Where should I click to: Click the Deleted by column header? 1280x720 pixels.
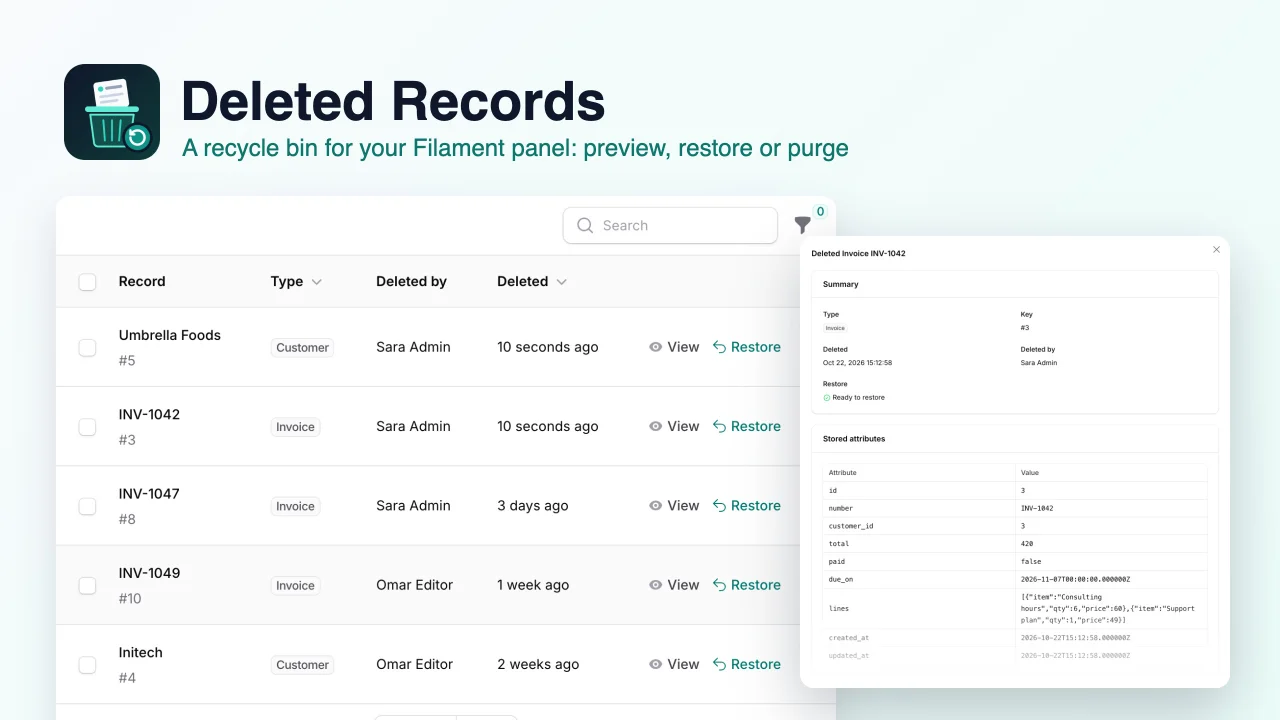pyautogui.click(x=411, y=282)
